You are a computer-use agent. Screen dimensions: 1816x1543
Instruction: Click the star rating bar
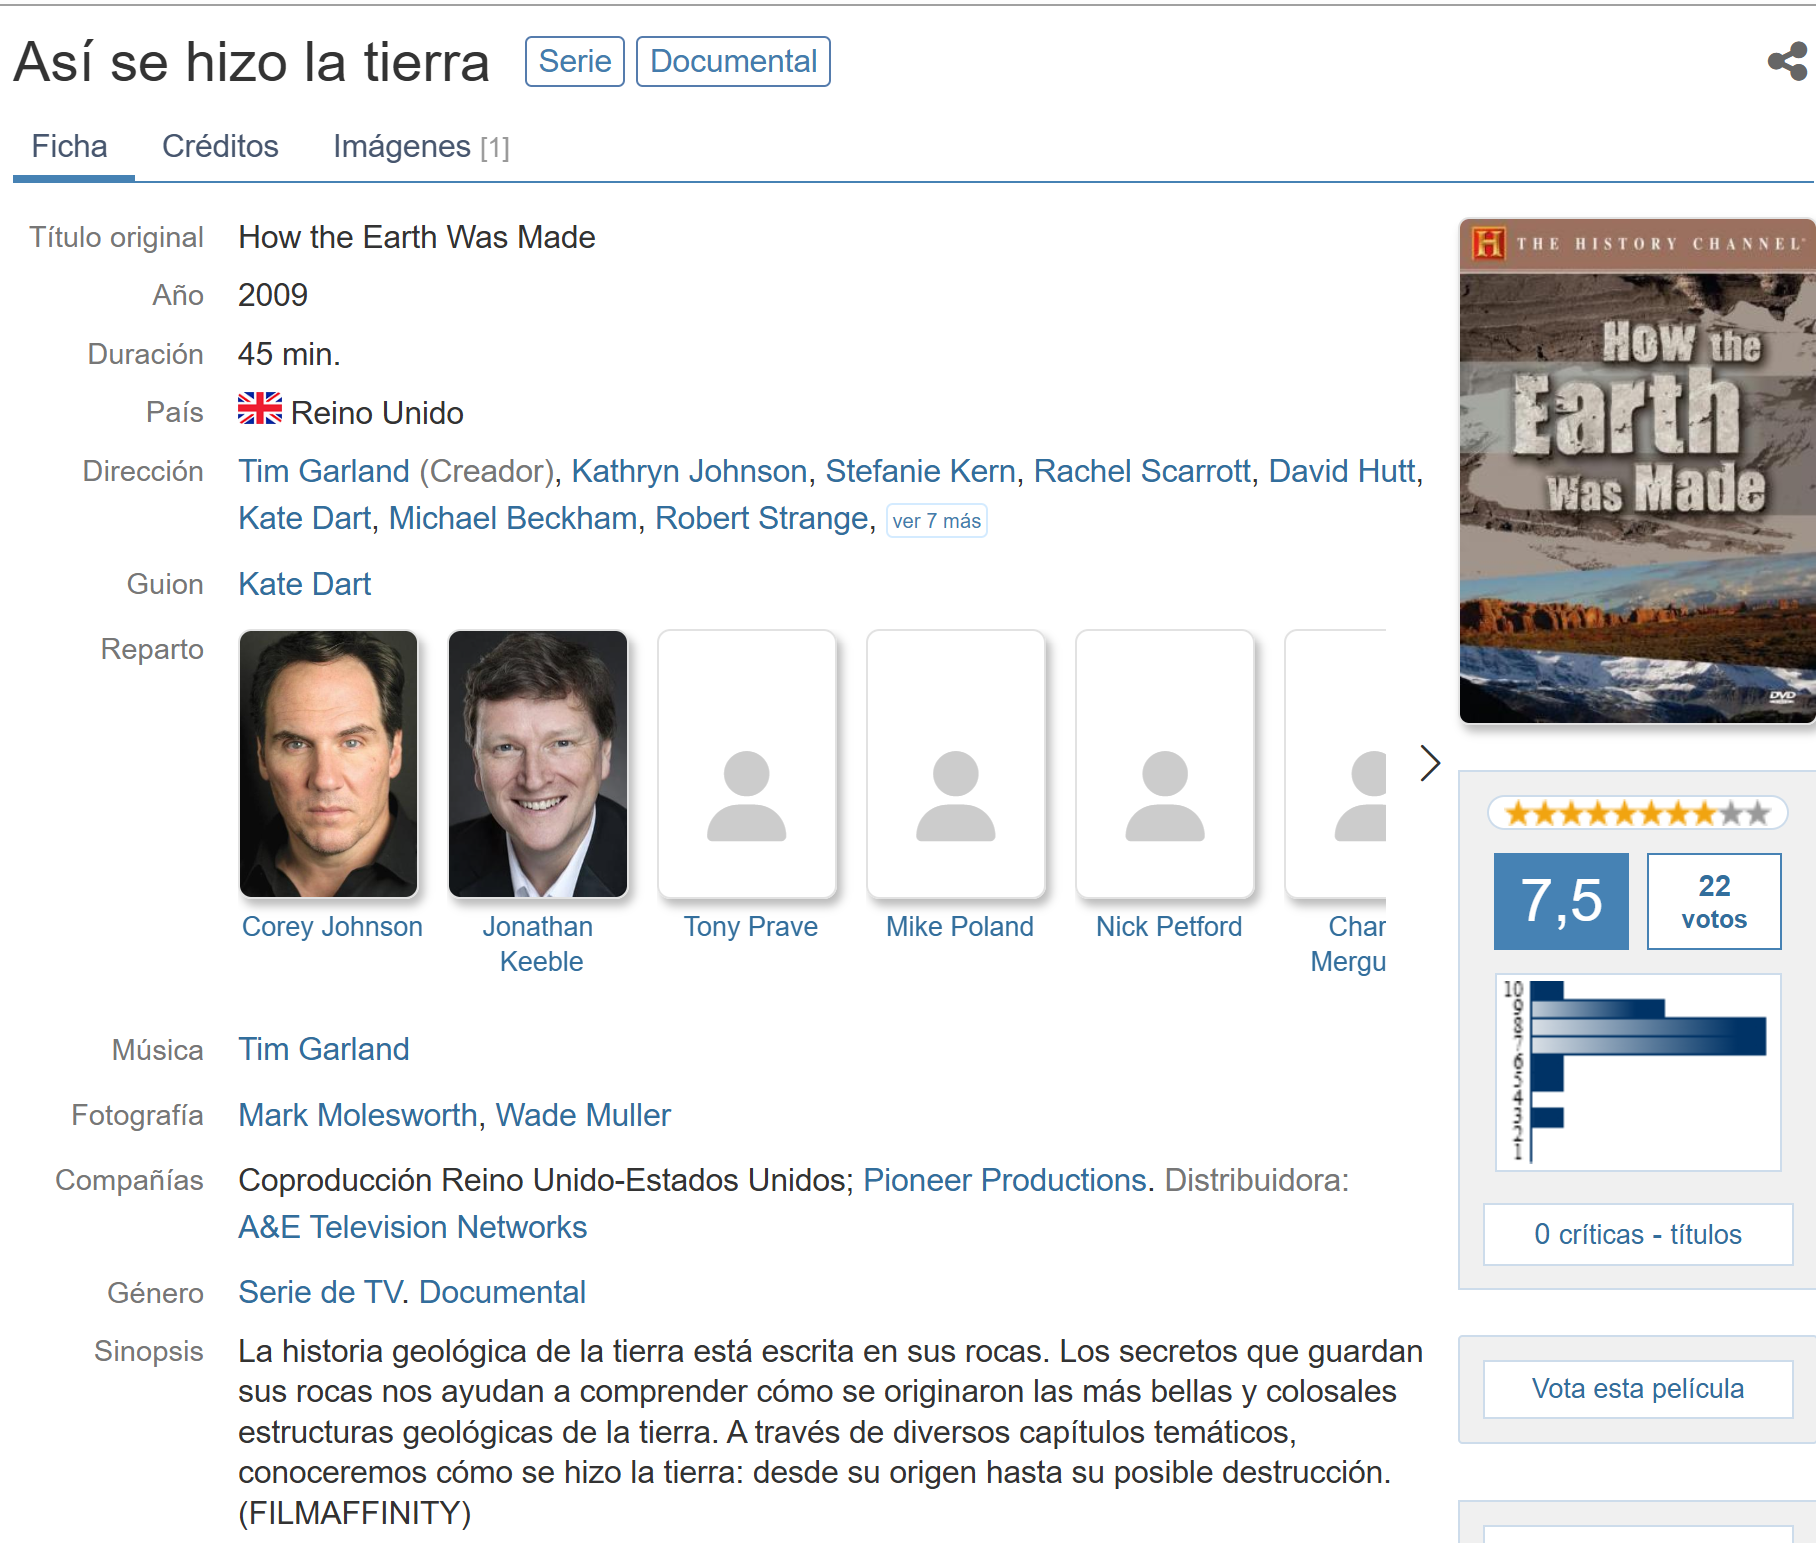tap(1637, 813)
